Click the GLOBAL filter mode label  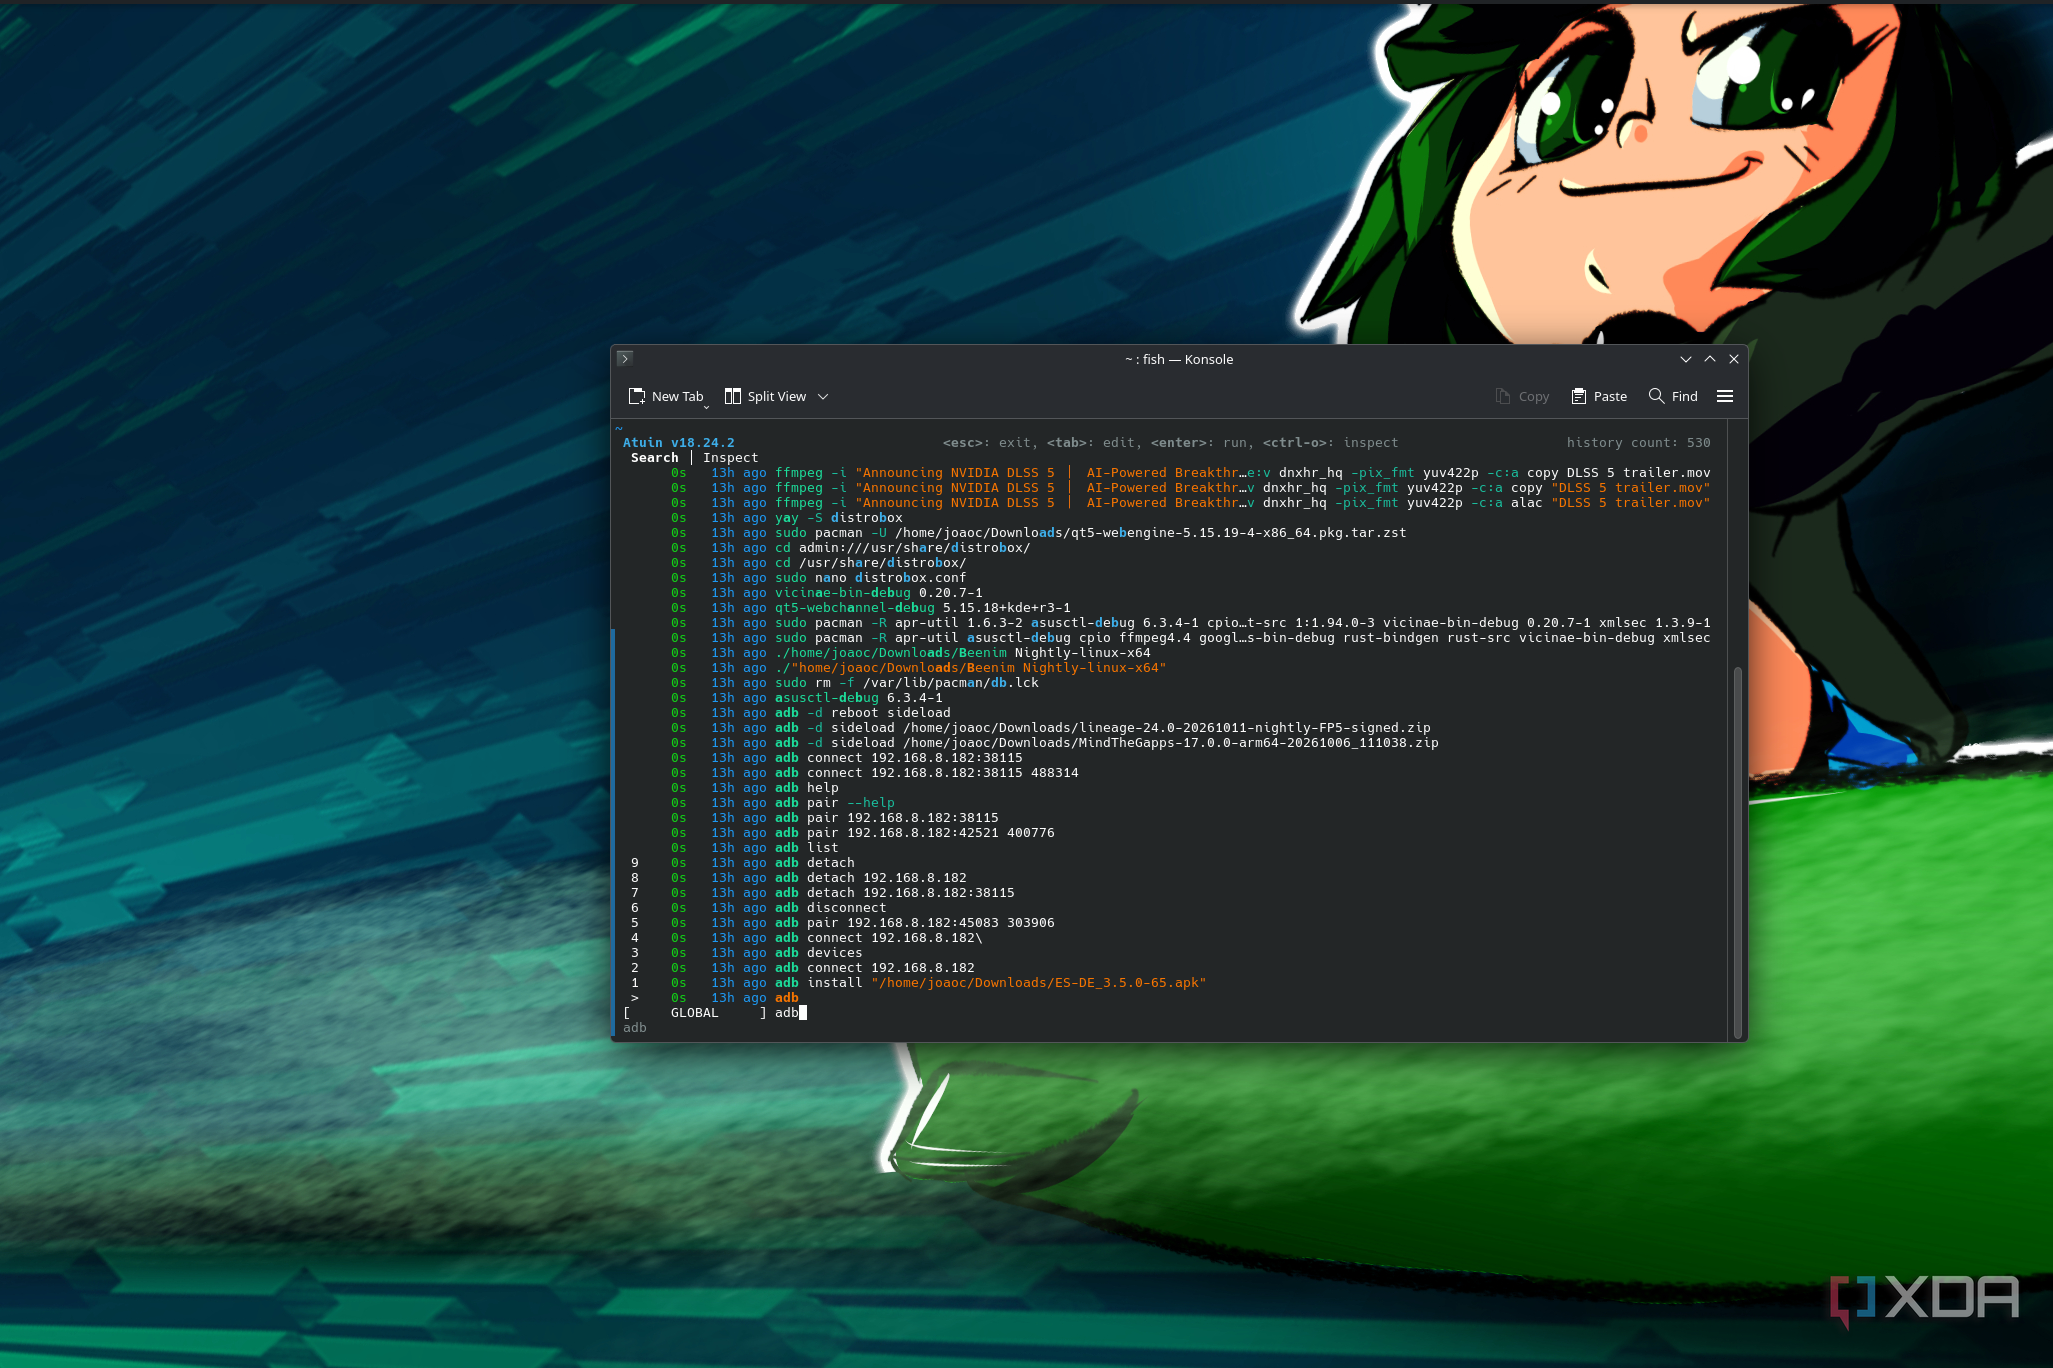(x=694, y=1013)
